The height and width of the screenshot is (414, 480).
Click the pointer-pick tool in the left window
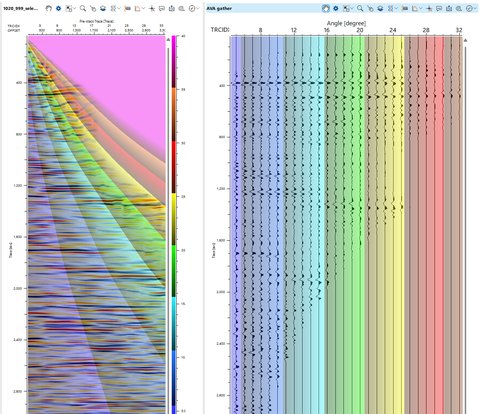93,9
